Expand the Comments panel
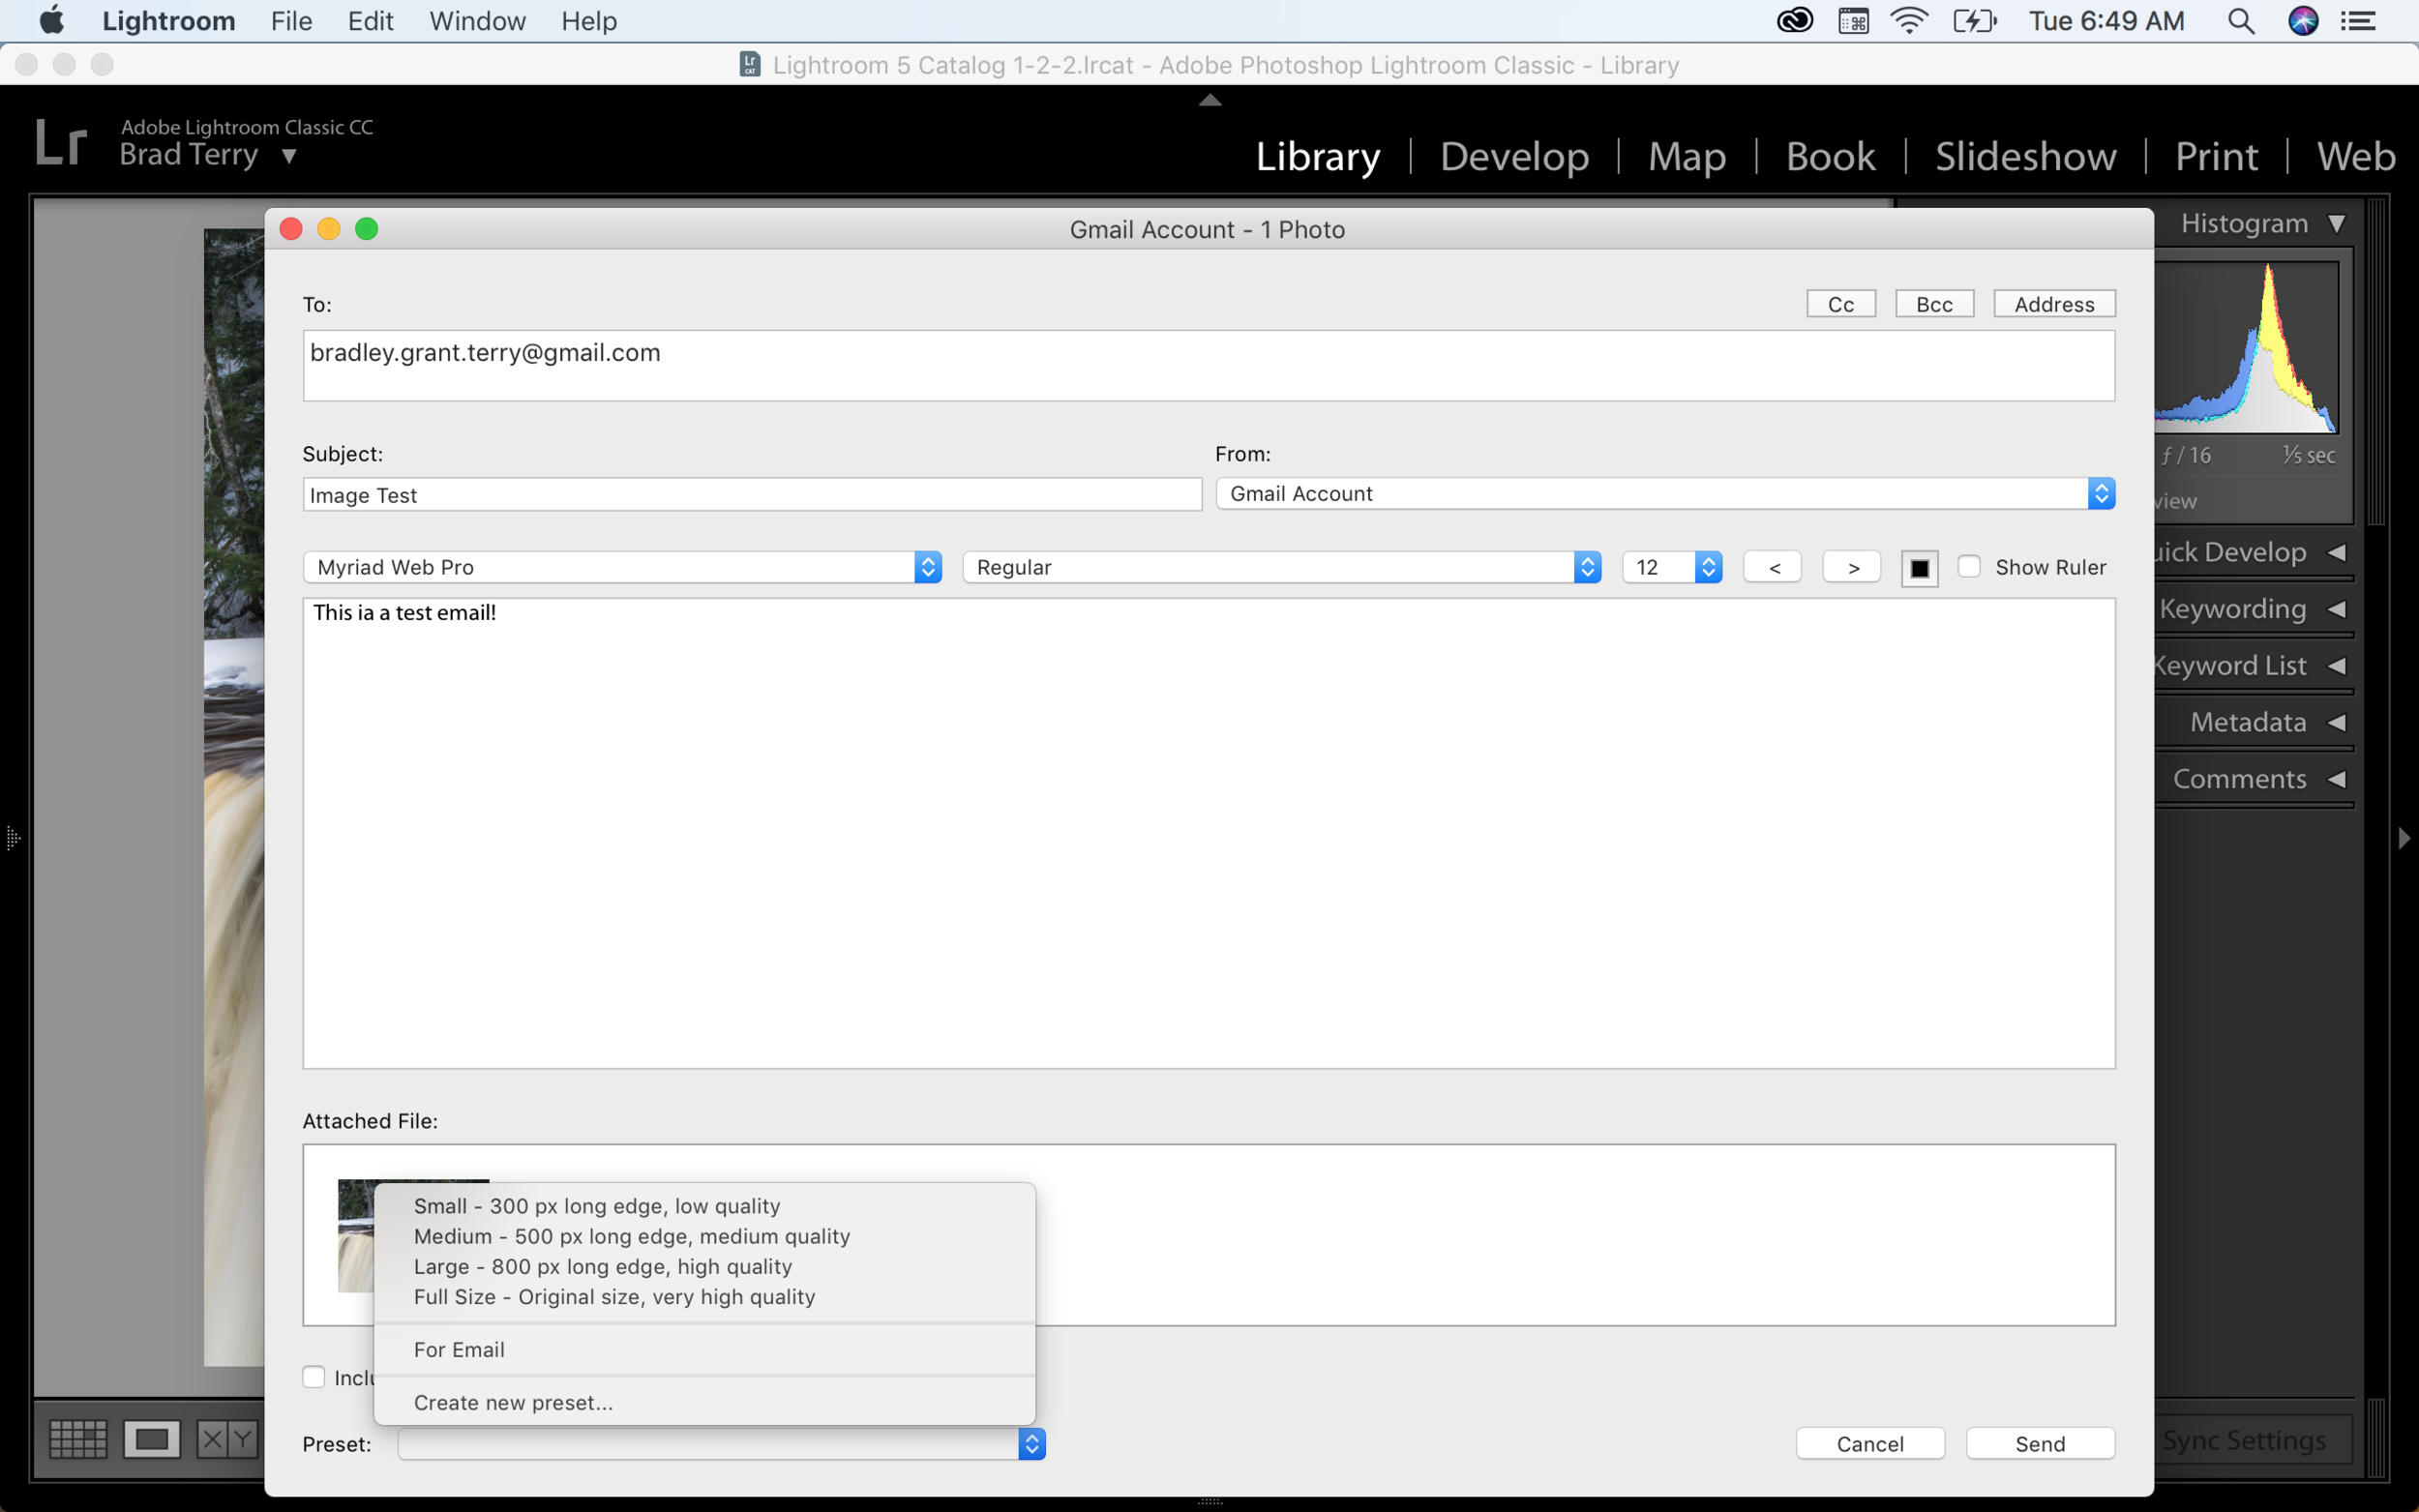The height and width of the screenshot is (1512, 2419). pos(2336,779)
